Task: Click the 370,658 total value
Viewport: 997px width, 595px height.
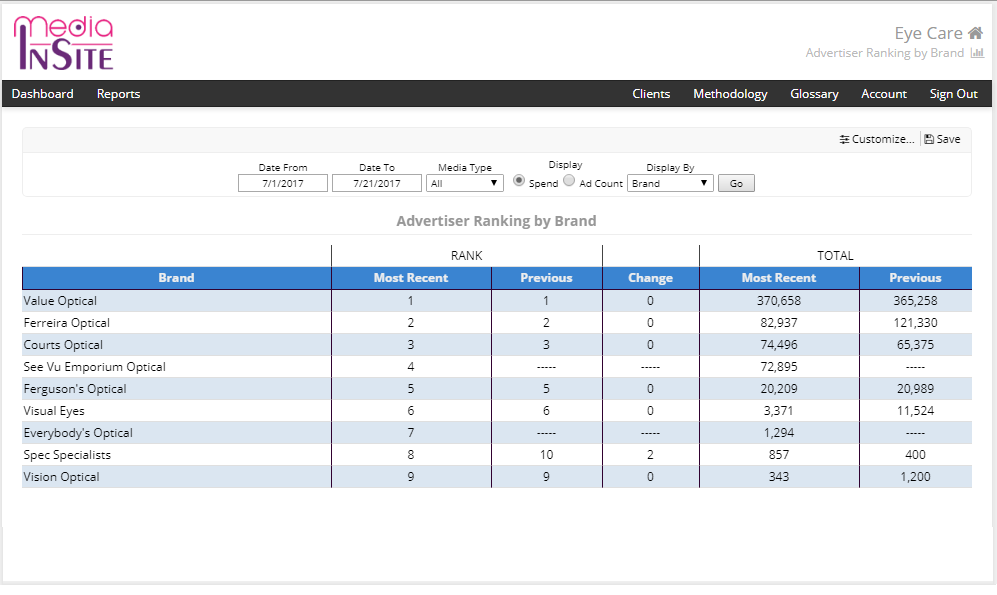Action: (x=779, y=301)
